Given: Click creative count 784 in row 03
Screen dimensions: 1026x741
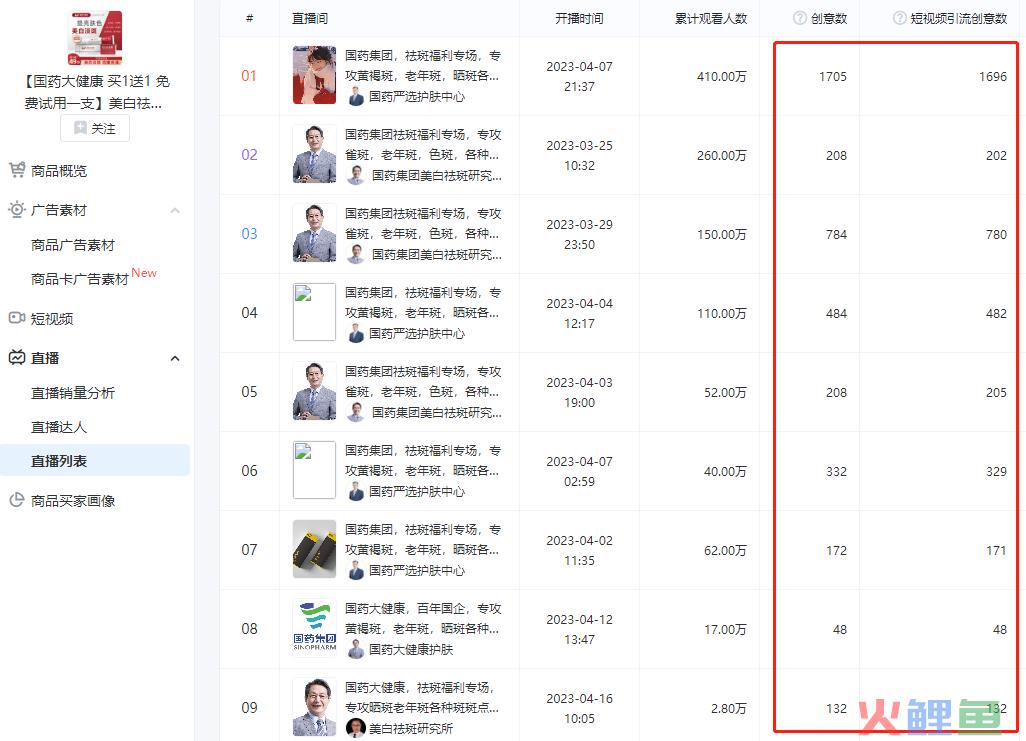Looking at the screenshot, I should coord(836,234).
